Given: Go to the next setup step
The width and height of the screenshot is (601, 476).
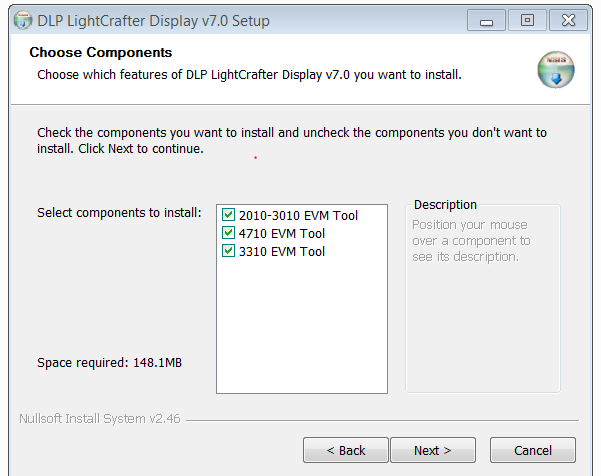Looking at the screenshot, I should tap(433, 450).
